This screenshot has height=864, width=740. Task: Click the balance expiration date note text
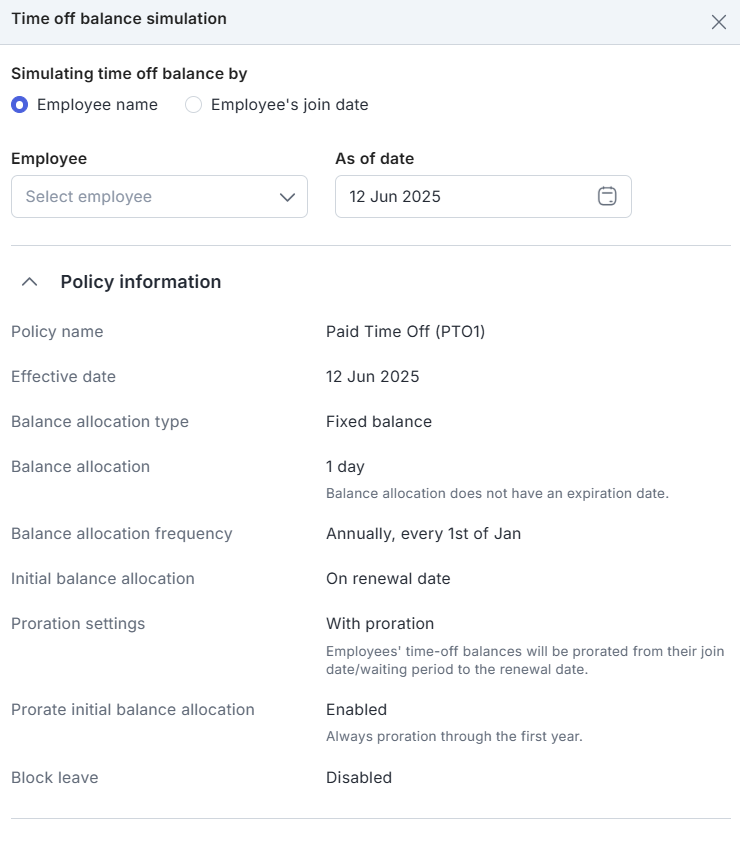[497, 493]
